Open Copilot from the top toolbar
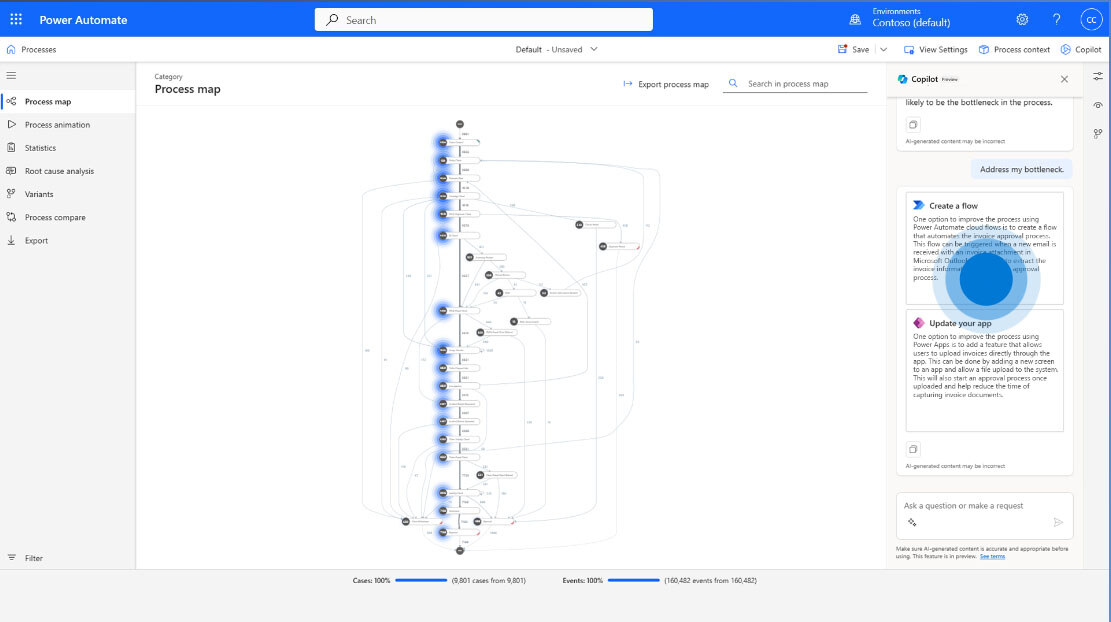The height and width of the screenshot is (622, 1111). pyautogui.click(x=1080, y=48)
